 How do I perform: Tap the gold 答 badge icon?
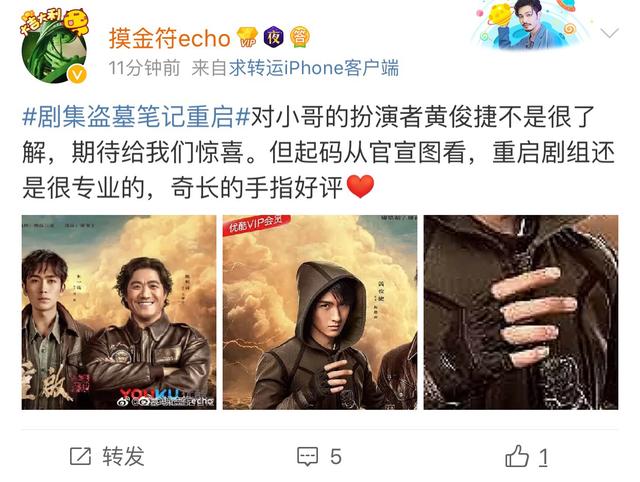click(x=300, y=37)
